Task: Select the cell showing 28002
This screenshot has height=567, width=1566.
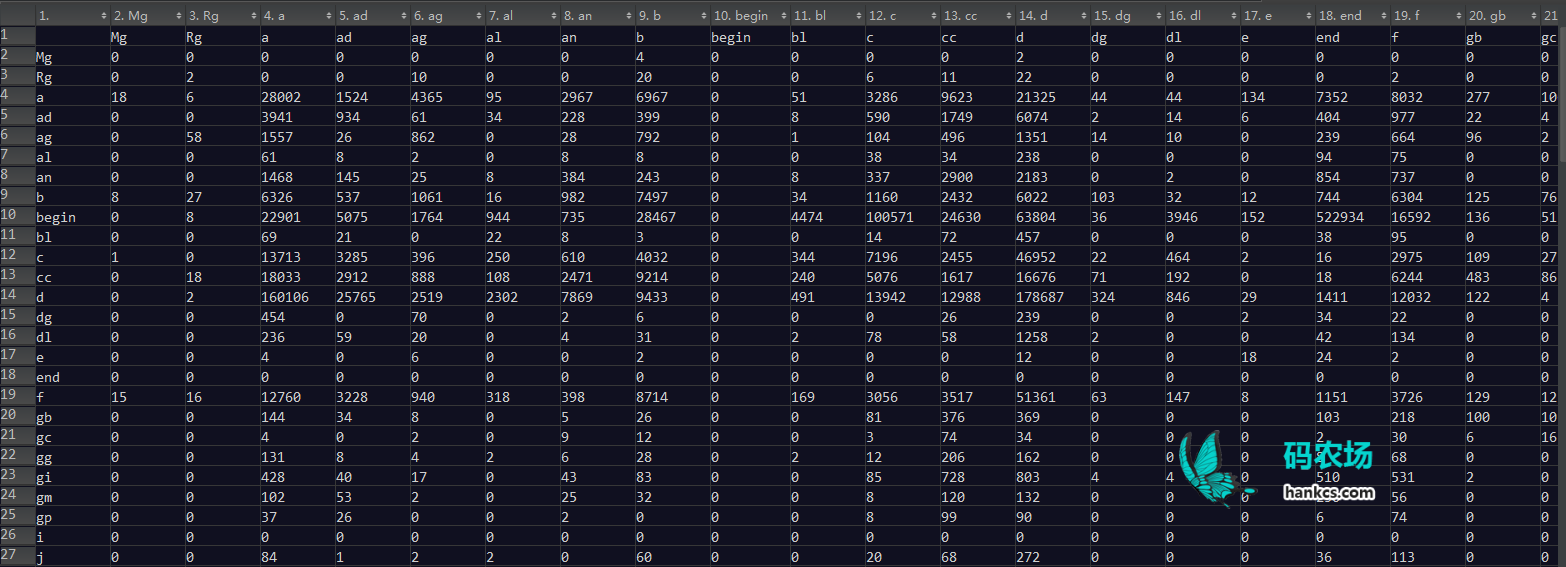Action: click(x=280, y=97)
